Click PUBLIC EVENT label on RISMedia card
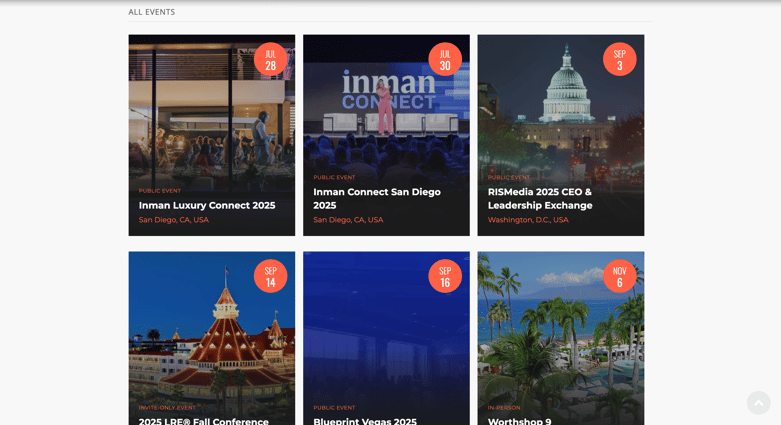 509,177
